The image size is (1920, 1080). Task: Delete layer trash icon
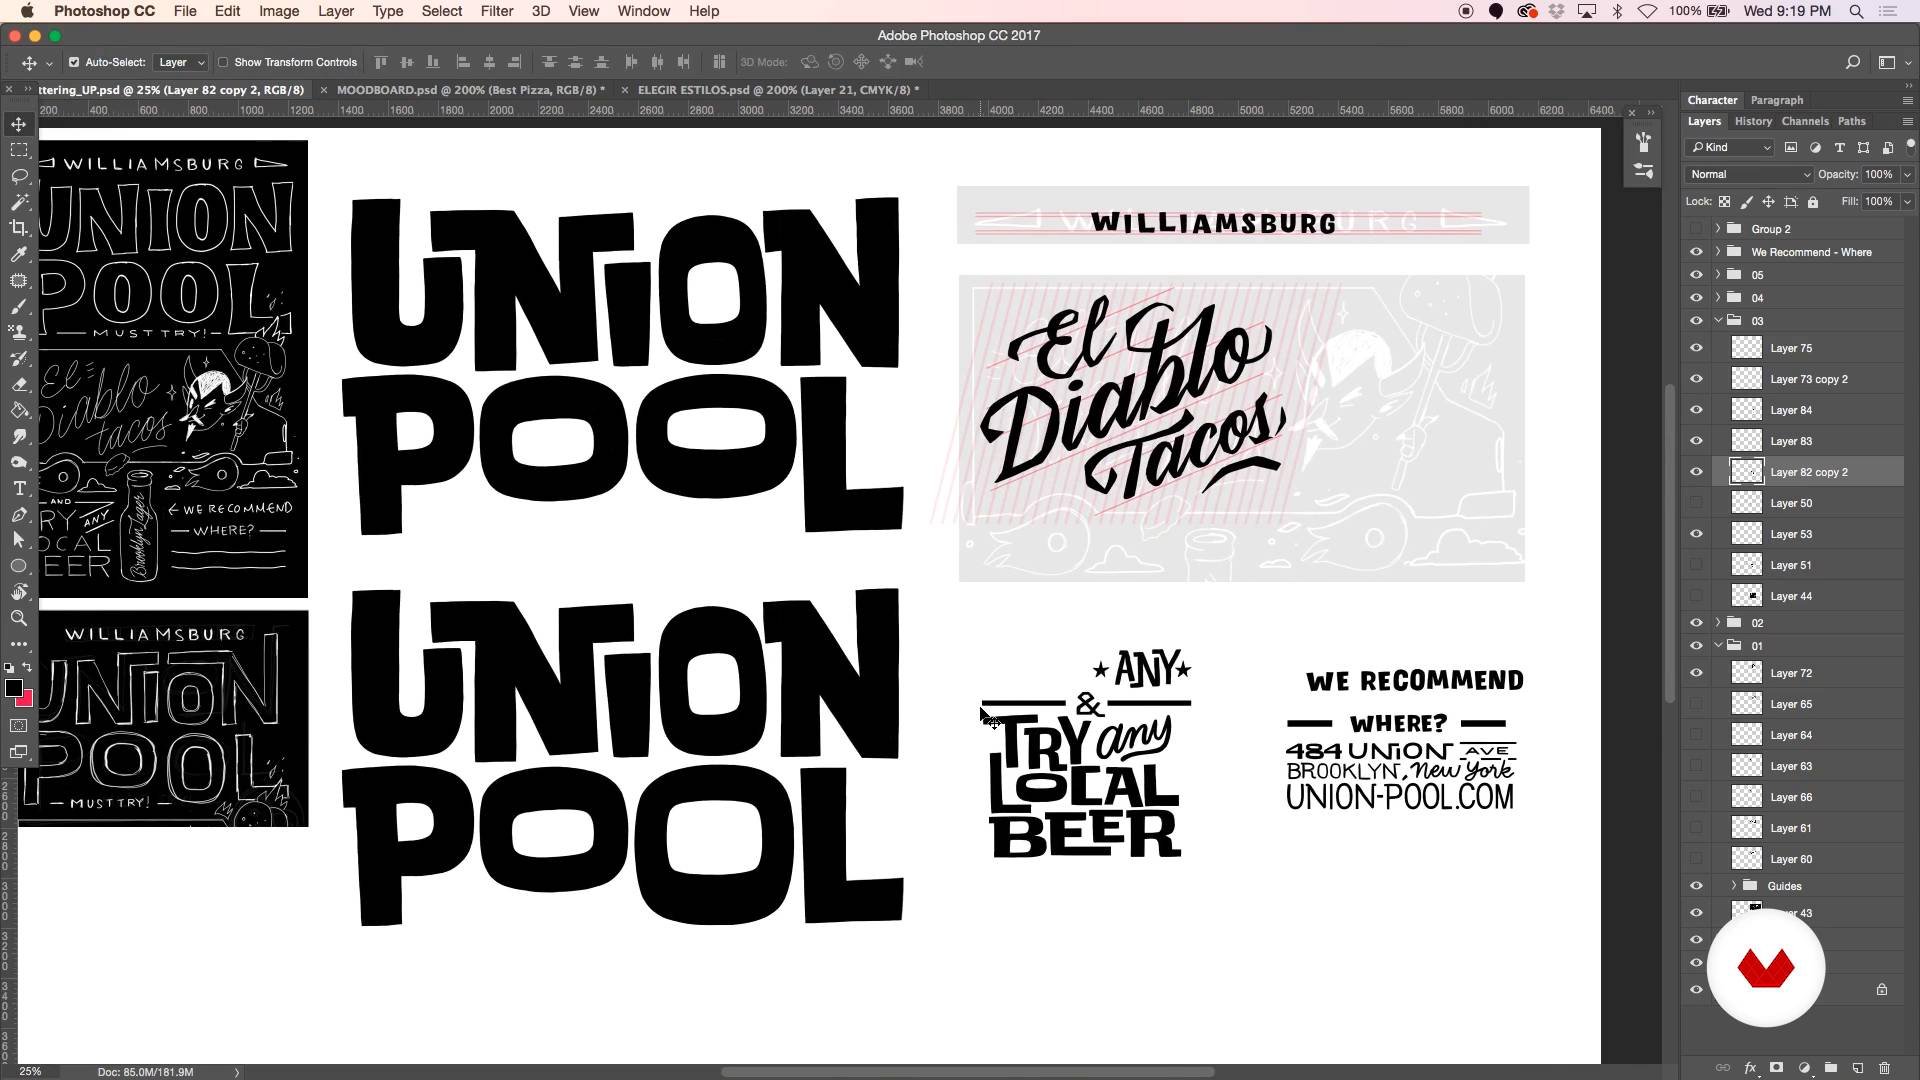[x=1884, y=1068]
